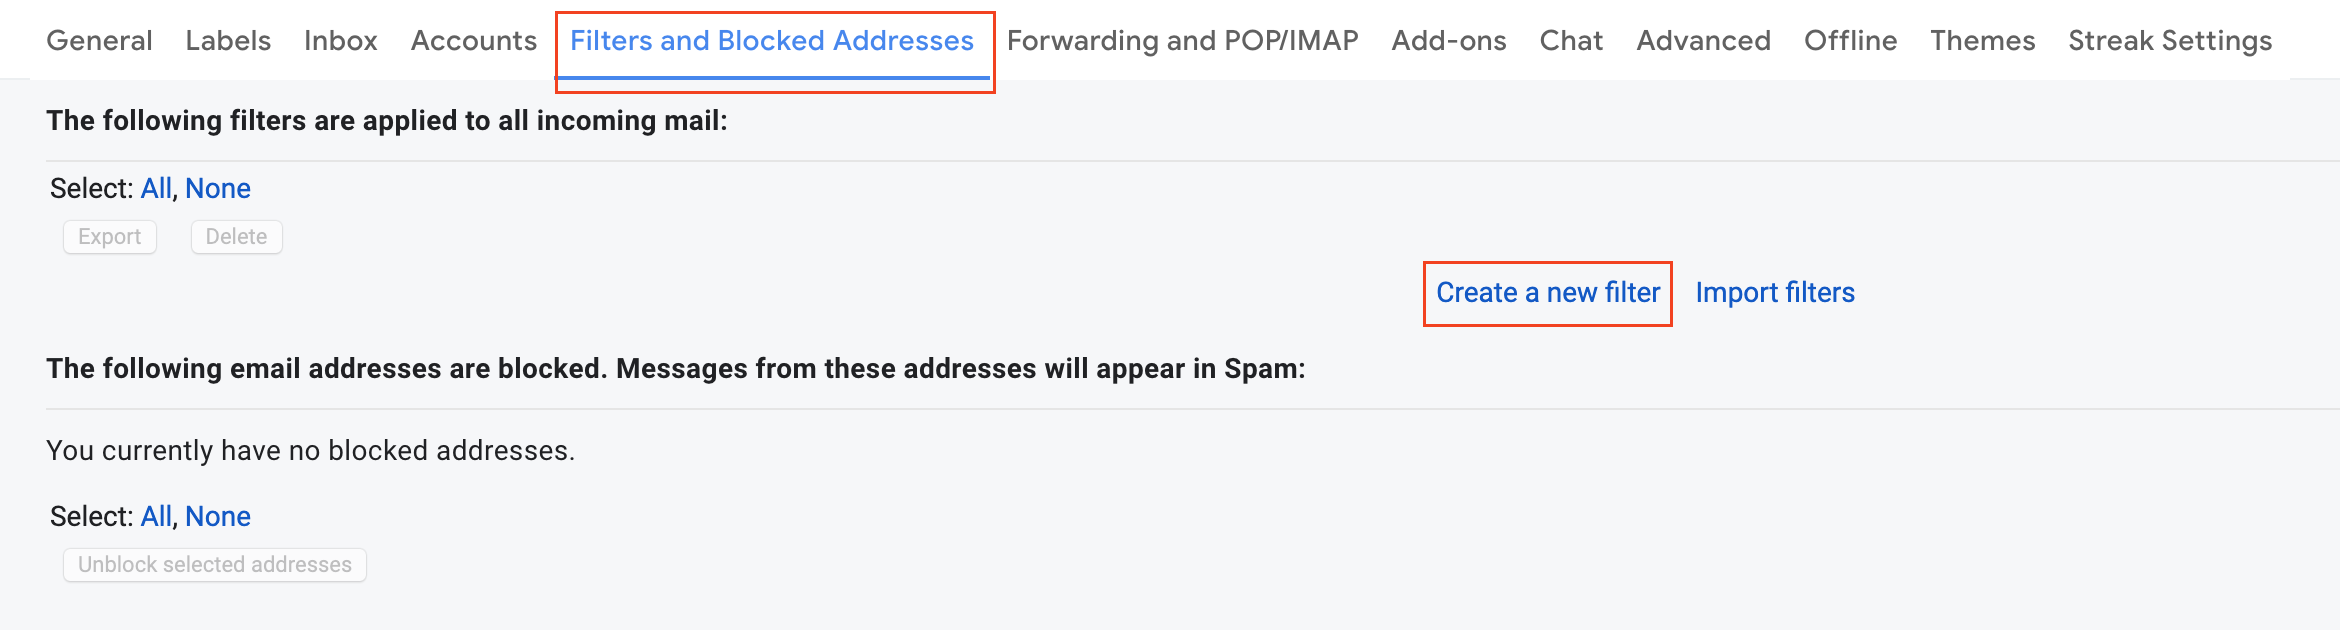2340x630 pixels.
Task: Open the Streak Settings tab
Action: point(2170,41)
